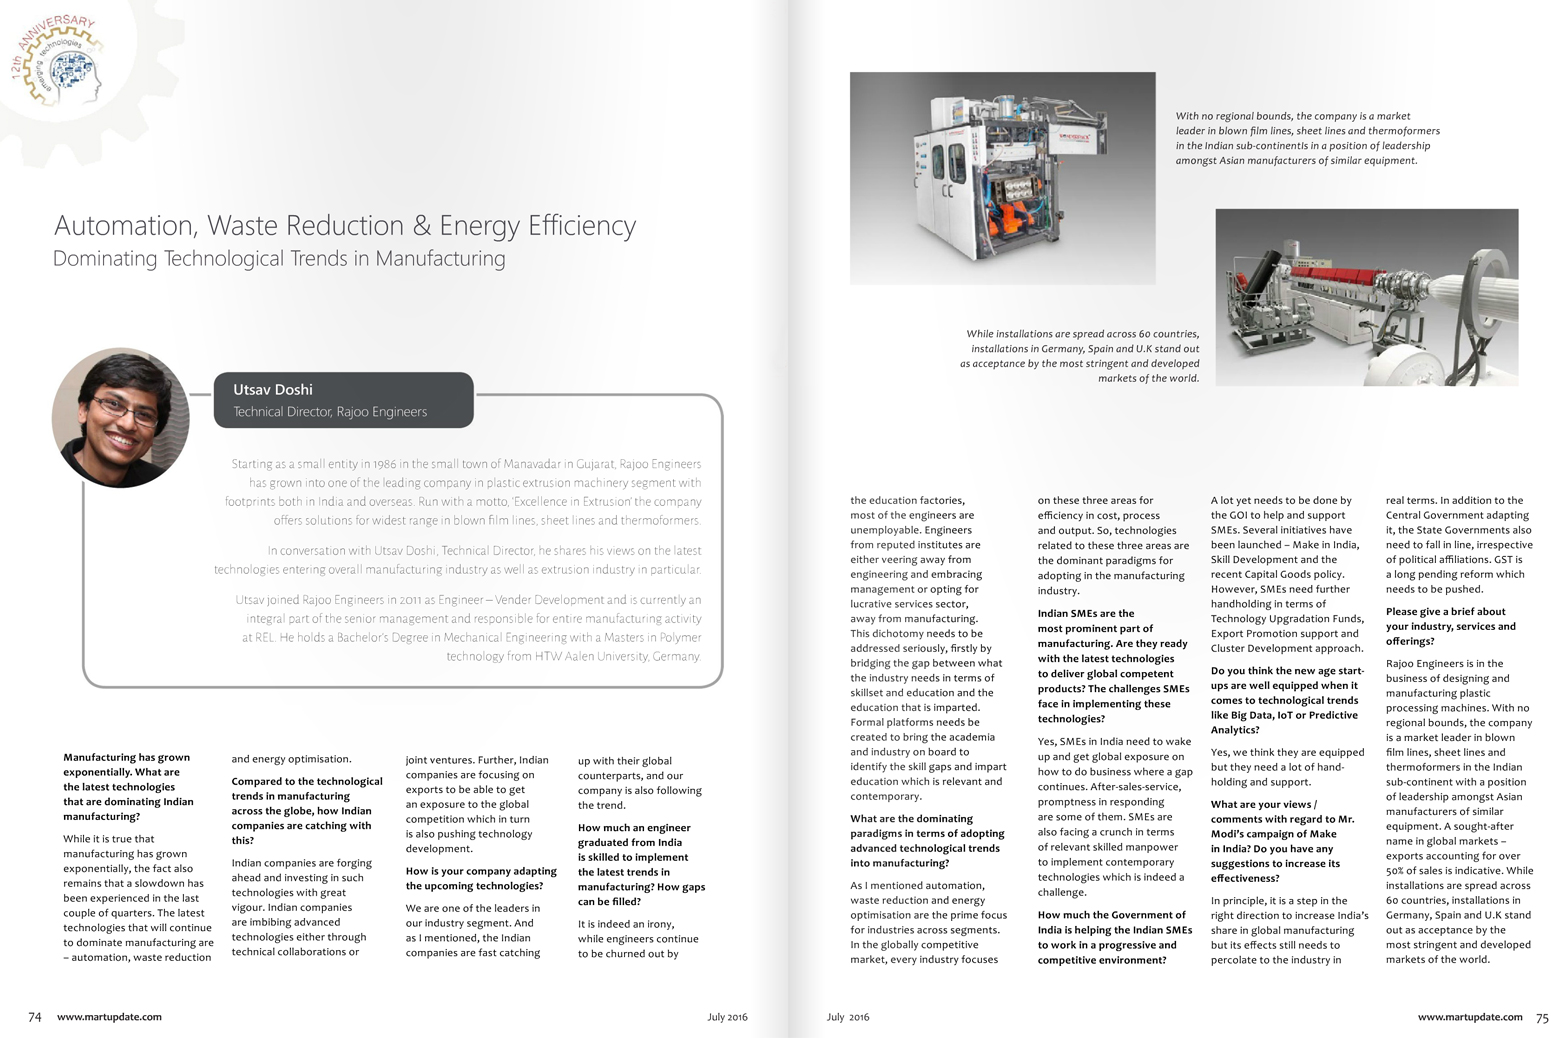Select the headline "Automation, Waste Reduction & Energy Efficiency"
Screen dimensions: 1566x1038
coord(345,226)
